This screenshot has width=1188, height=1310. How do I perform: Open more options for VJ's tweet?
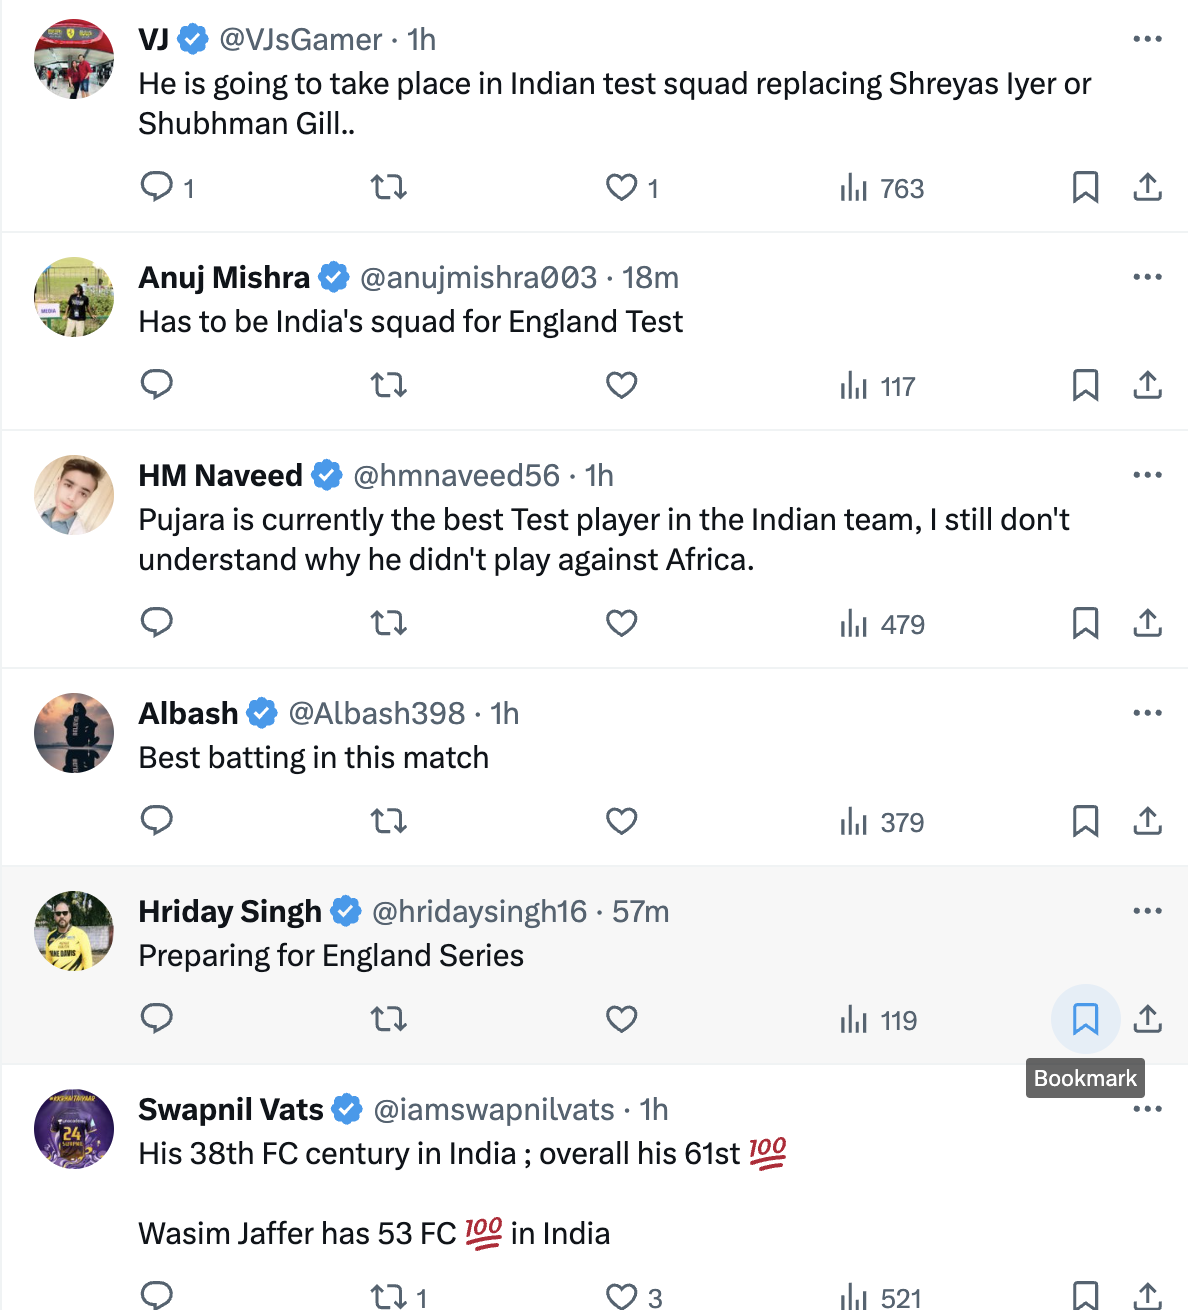(x=1147, y=39)
